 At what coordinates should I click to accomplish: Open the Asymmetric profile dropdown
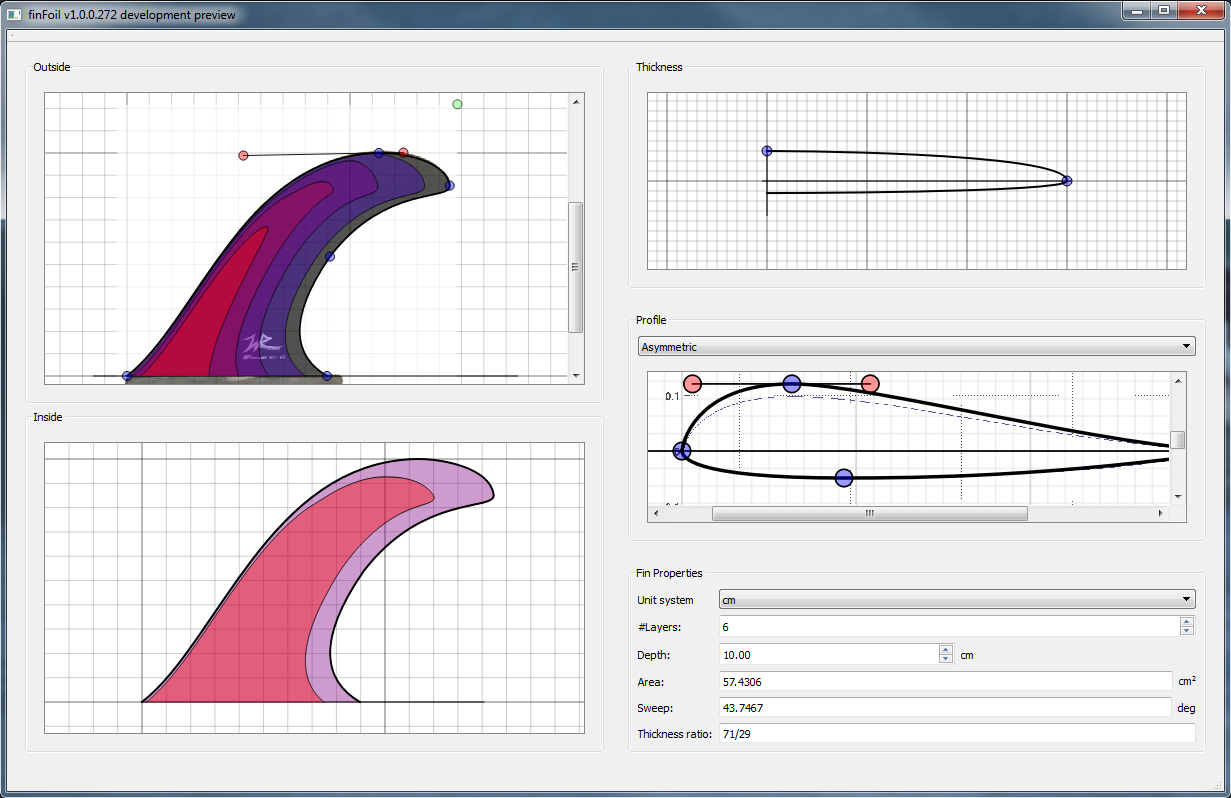(x=1184, y=346)
